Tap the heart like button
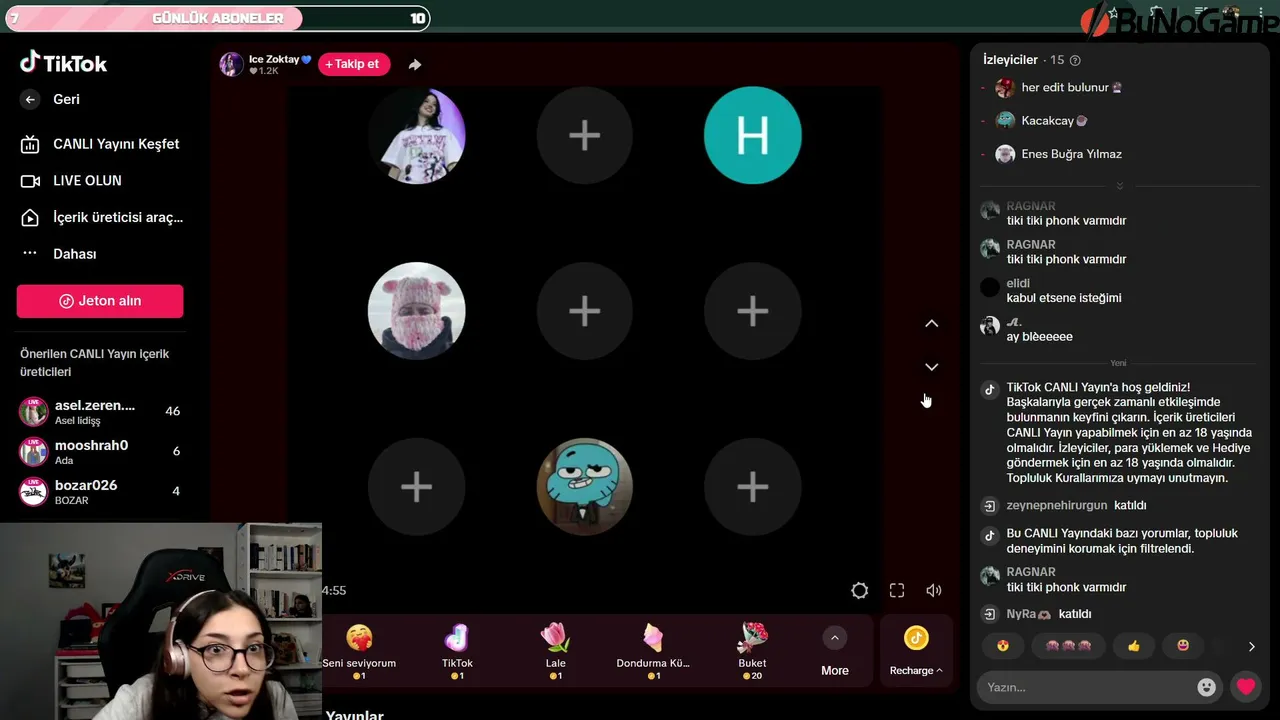The width and height of the screenshot is (1280, 720). point(1245,687)
